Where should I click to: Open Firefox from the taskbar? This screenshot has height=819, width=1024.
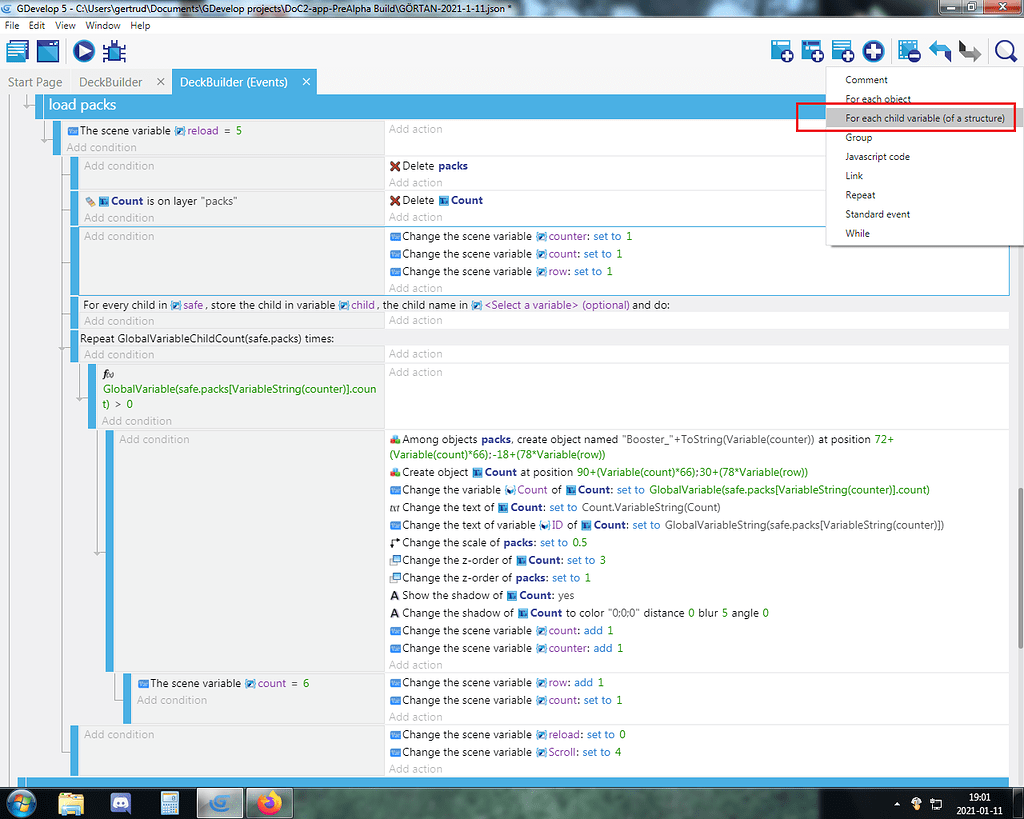point(270,803)
